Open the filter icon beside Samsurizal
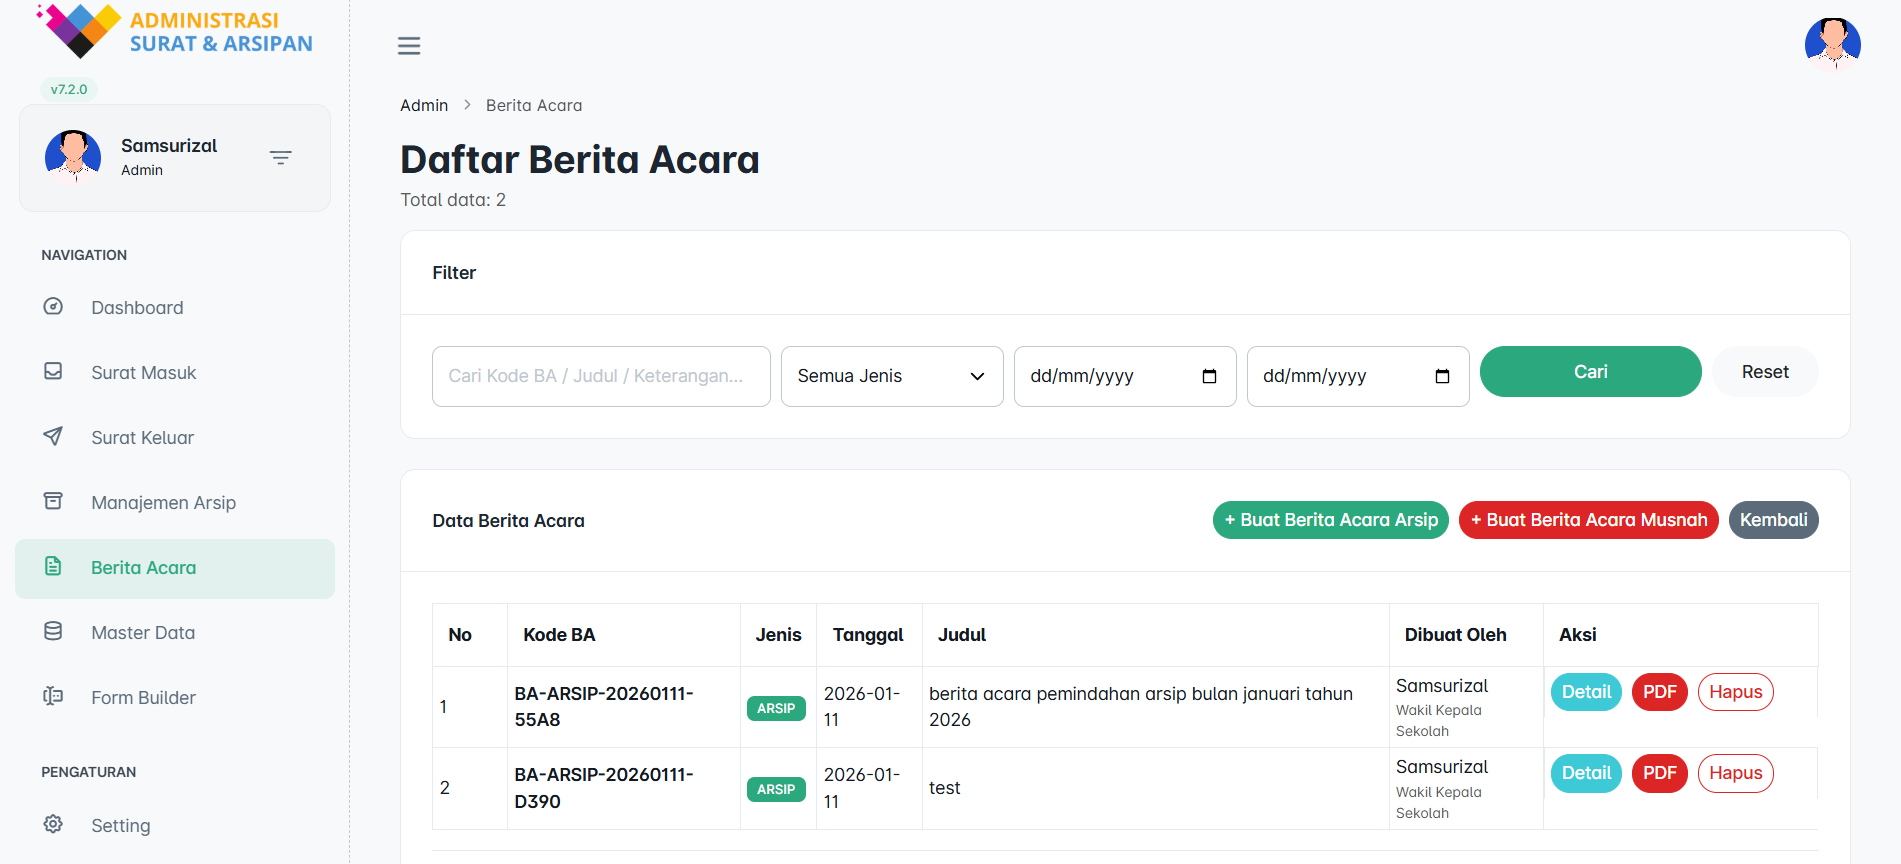The image size is (1901, 864). [281, 158]
